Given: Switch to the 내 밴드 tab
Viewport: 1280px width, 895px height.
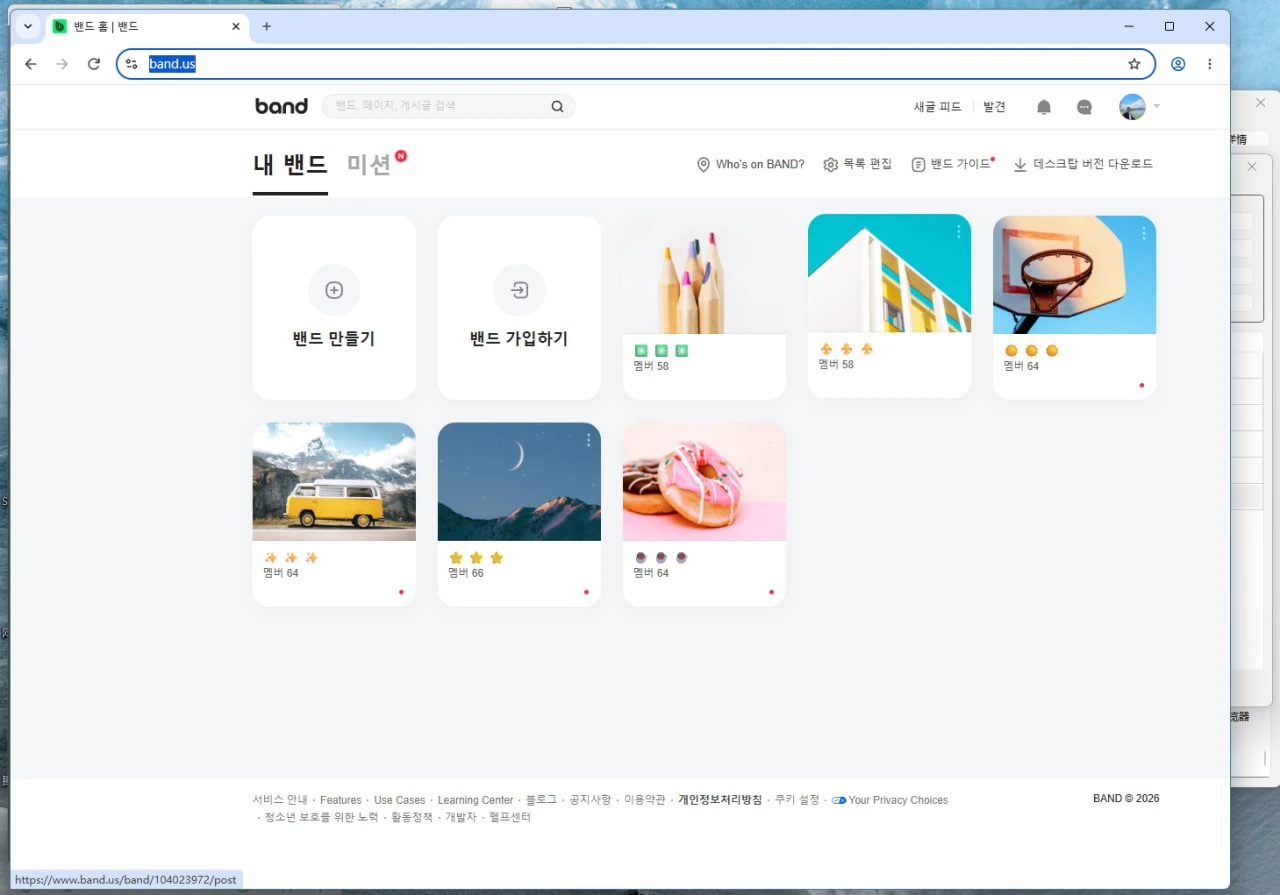Looking at the screenshot, I should (290, 165).
